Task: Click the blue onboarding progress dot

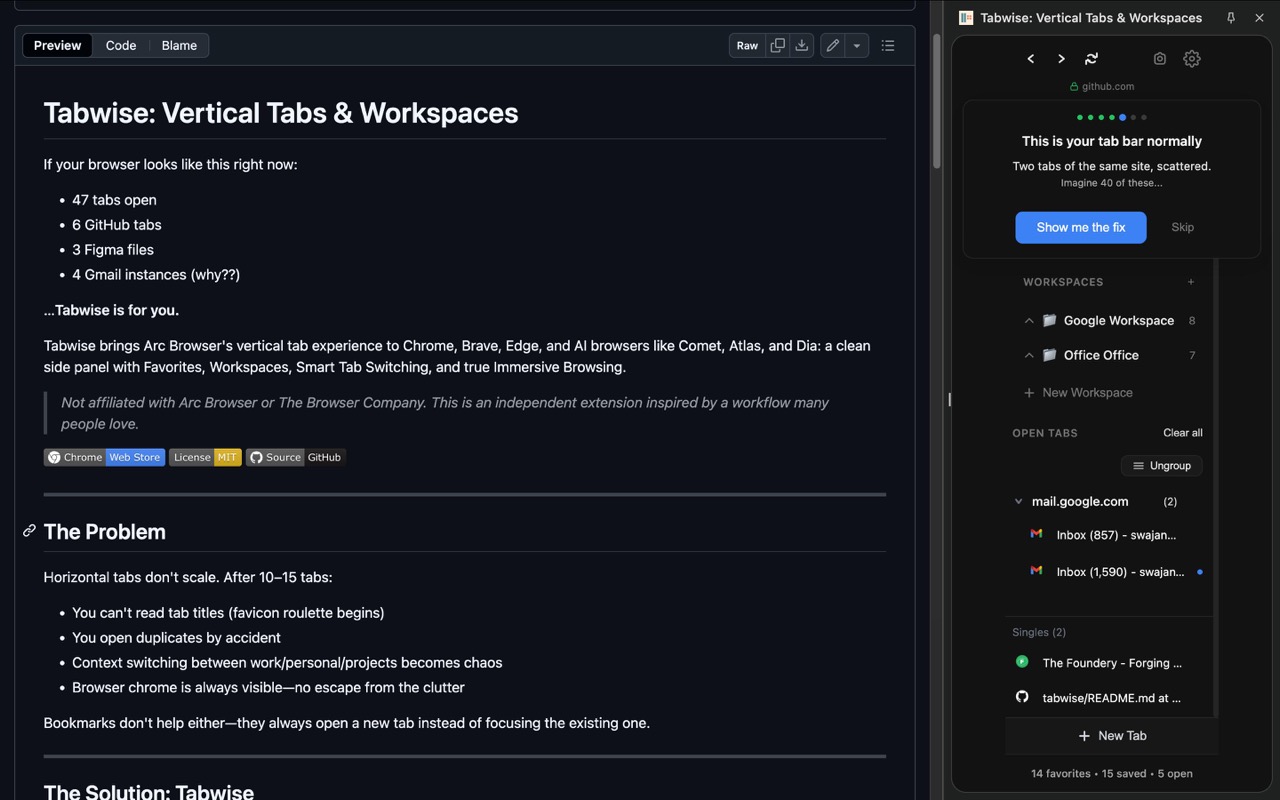Action: 1123,118
